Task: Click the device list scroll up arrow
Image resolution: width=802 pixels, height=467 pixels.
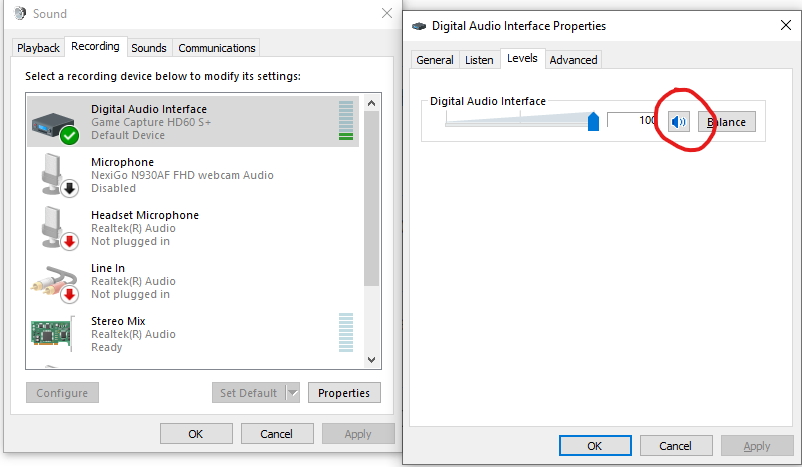Action: pyautogui.click(x=372, y=103)
